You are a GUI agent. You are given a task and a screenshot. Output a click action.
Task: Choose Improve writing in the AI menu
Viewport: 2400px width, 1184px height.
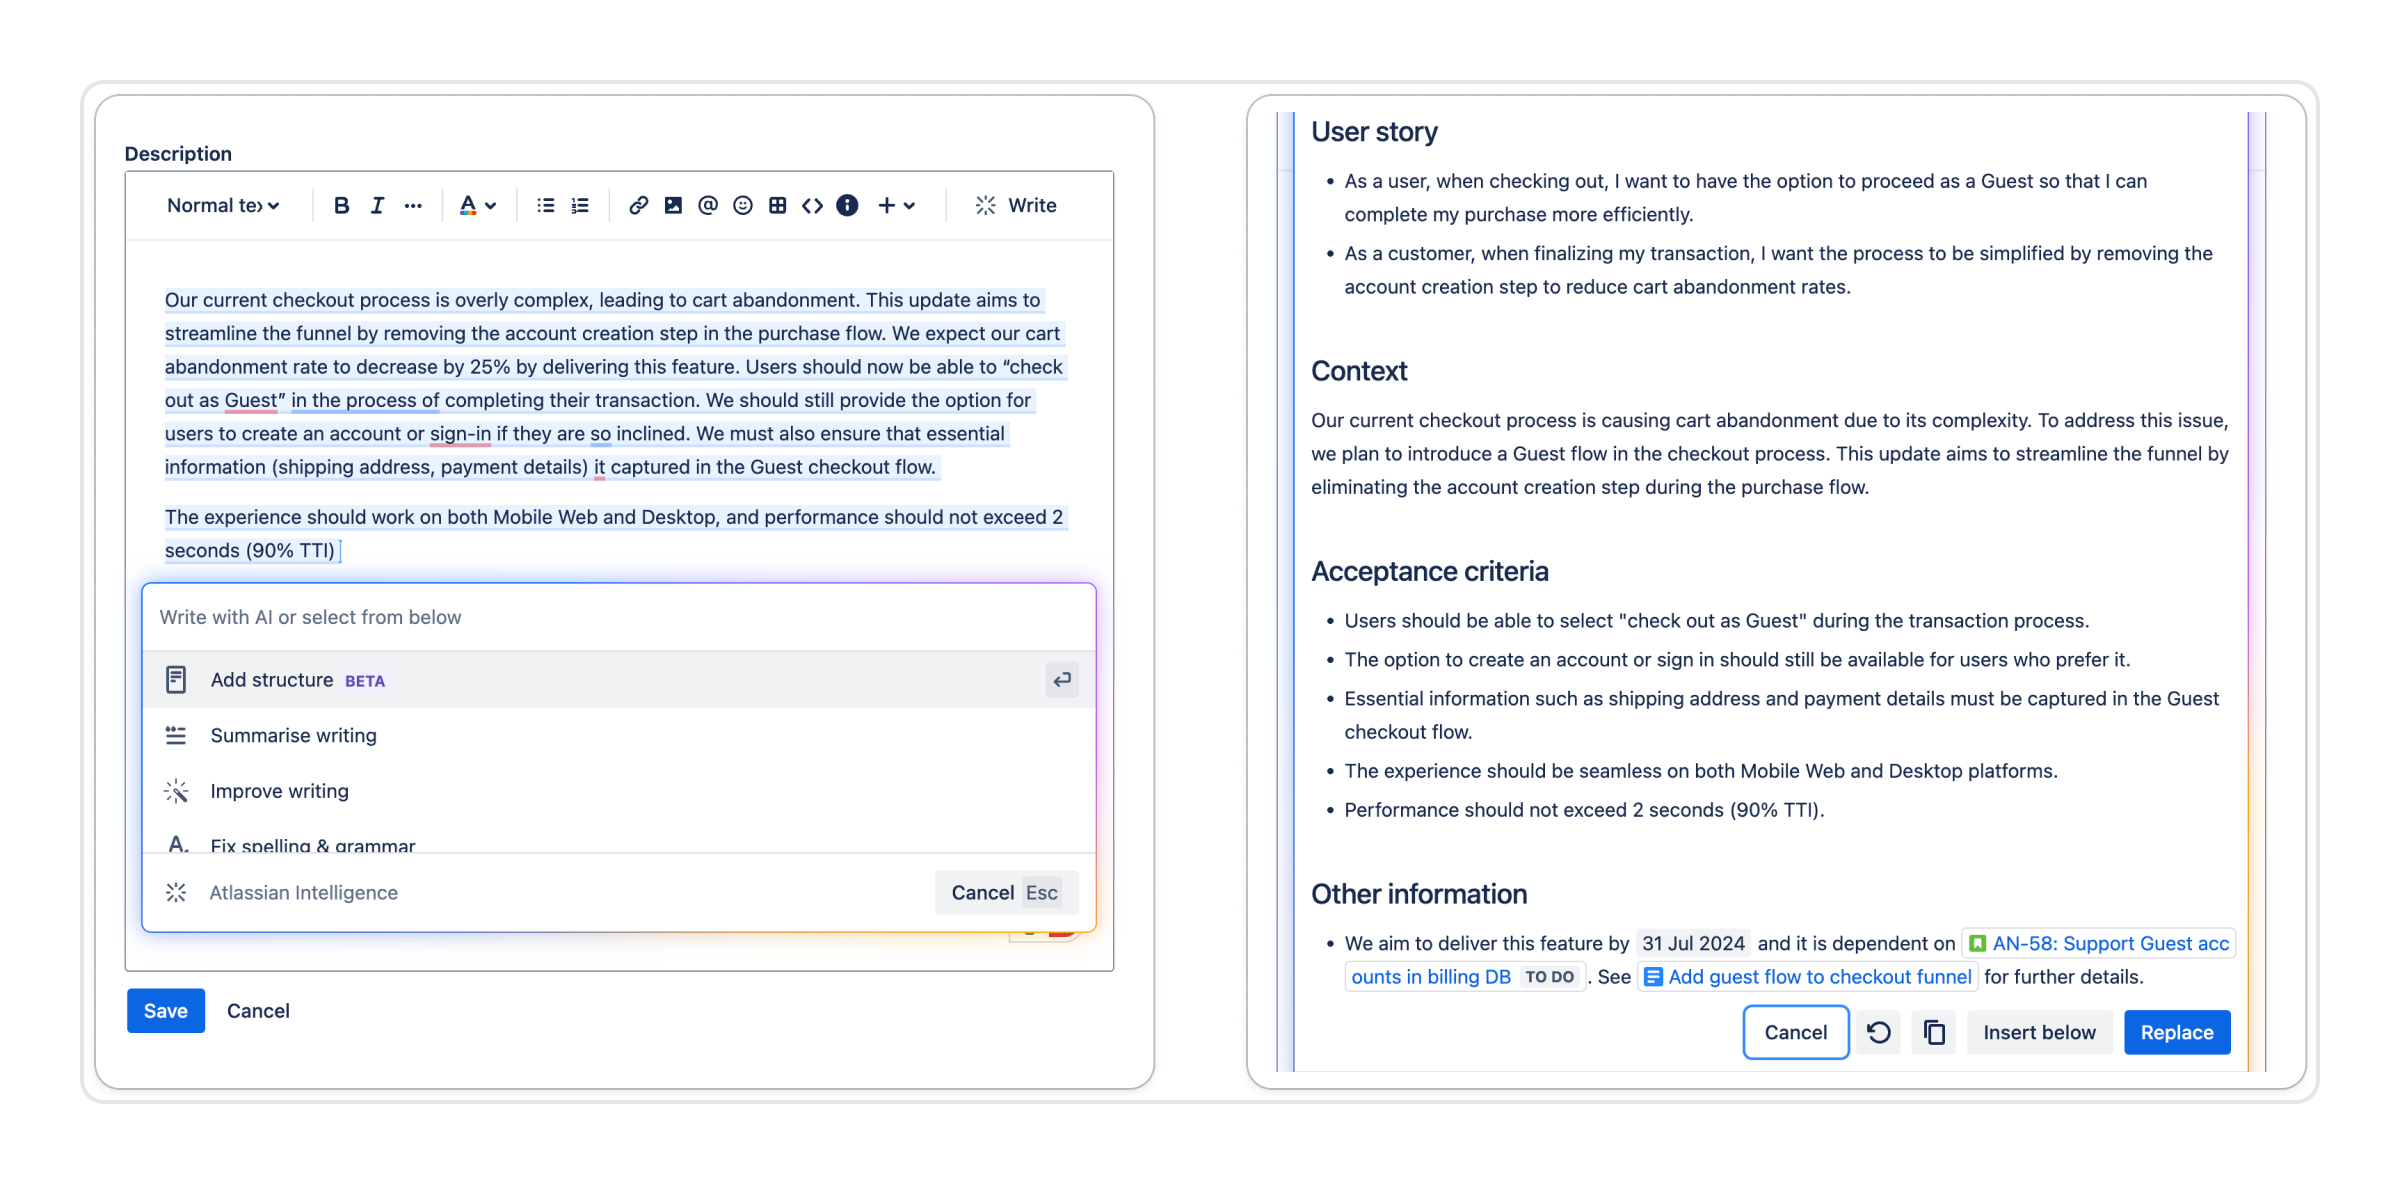click(x=279, y=791)
